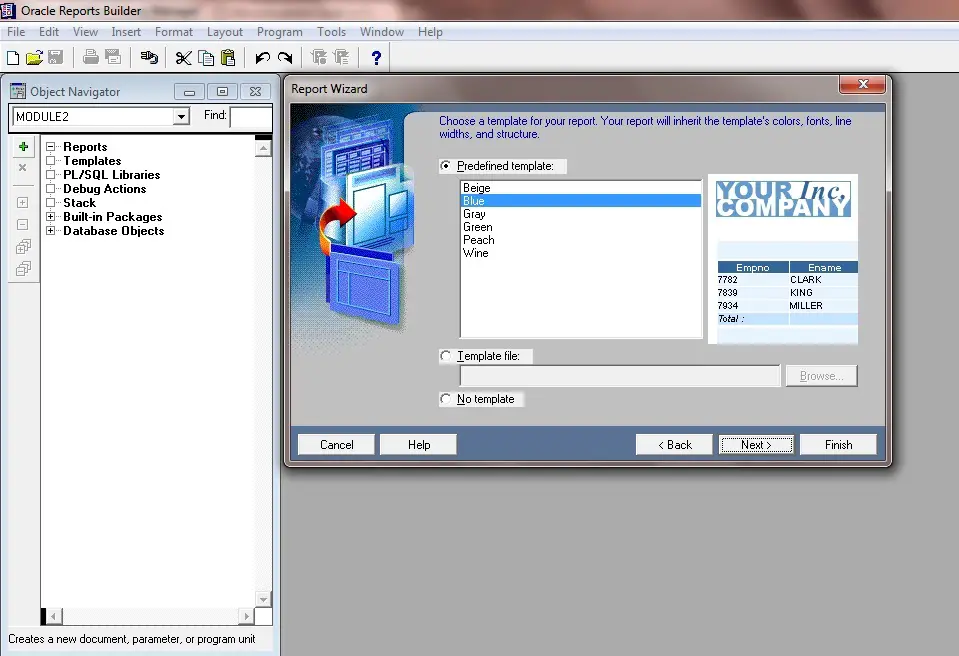Viewport: 959px width, 656px height.
Task: Open the Program menu
Action: coord(280,32)
